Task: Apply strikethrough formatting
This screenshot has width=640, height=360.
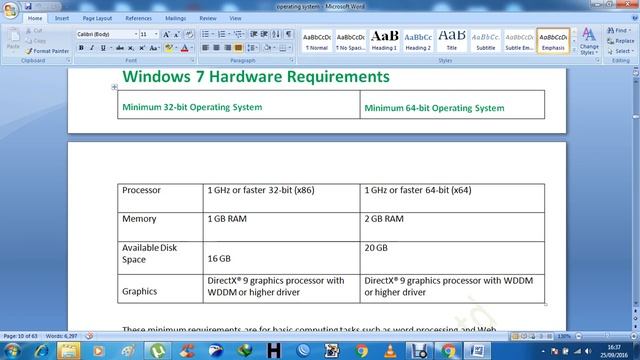Action: (x=120, y=48)
